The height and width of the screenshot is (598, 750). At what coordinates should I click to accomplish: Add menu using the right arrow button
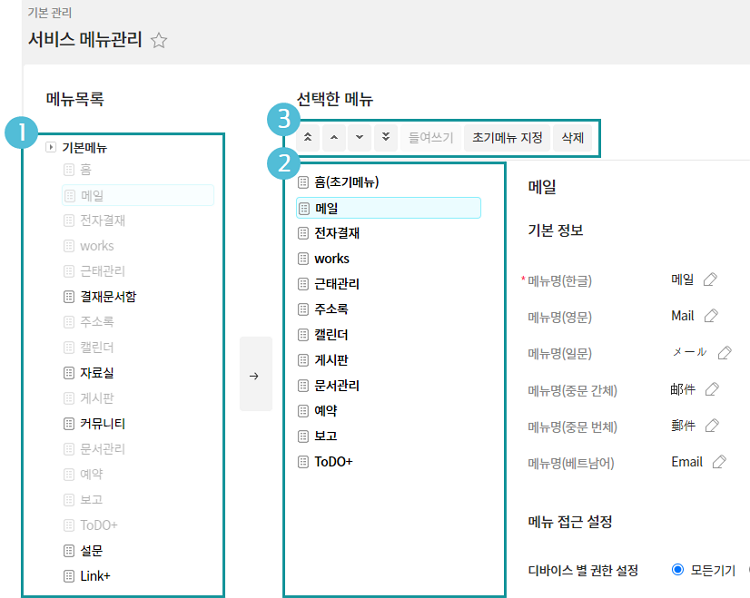tap(255, 375)
